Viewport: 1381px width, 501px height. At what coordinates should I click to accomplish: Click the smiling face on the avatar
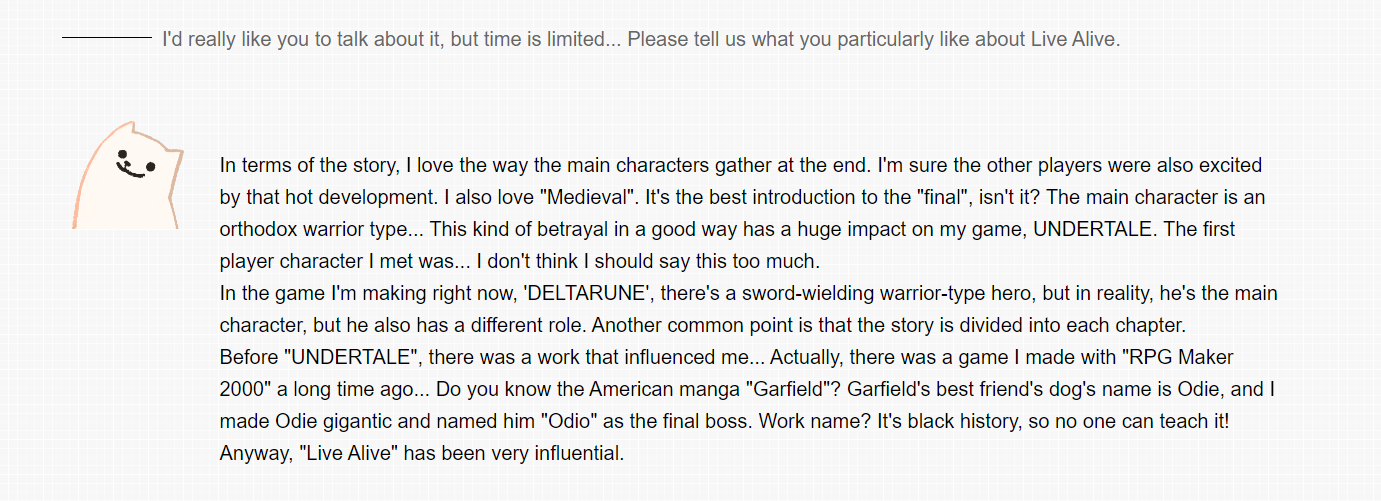pyautogui.click(x=130, y=163)
